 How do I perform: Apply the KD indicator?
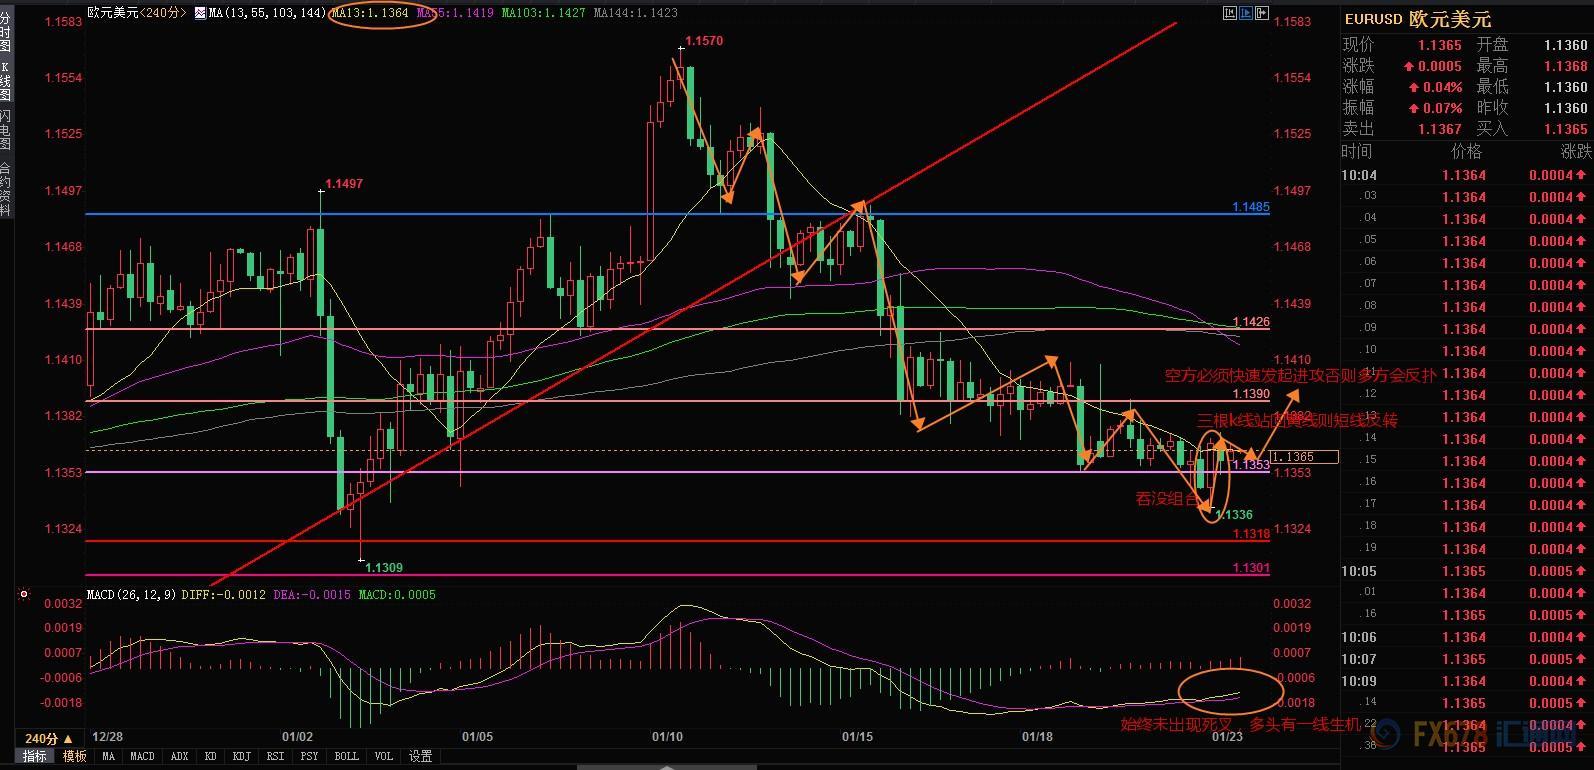click(211, 757)
